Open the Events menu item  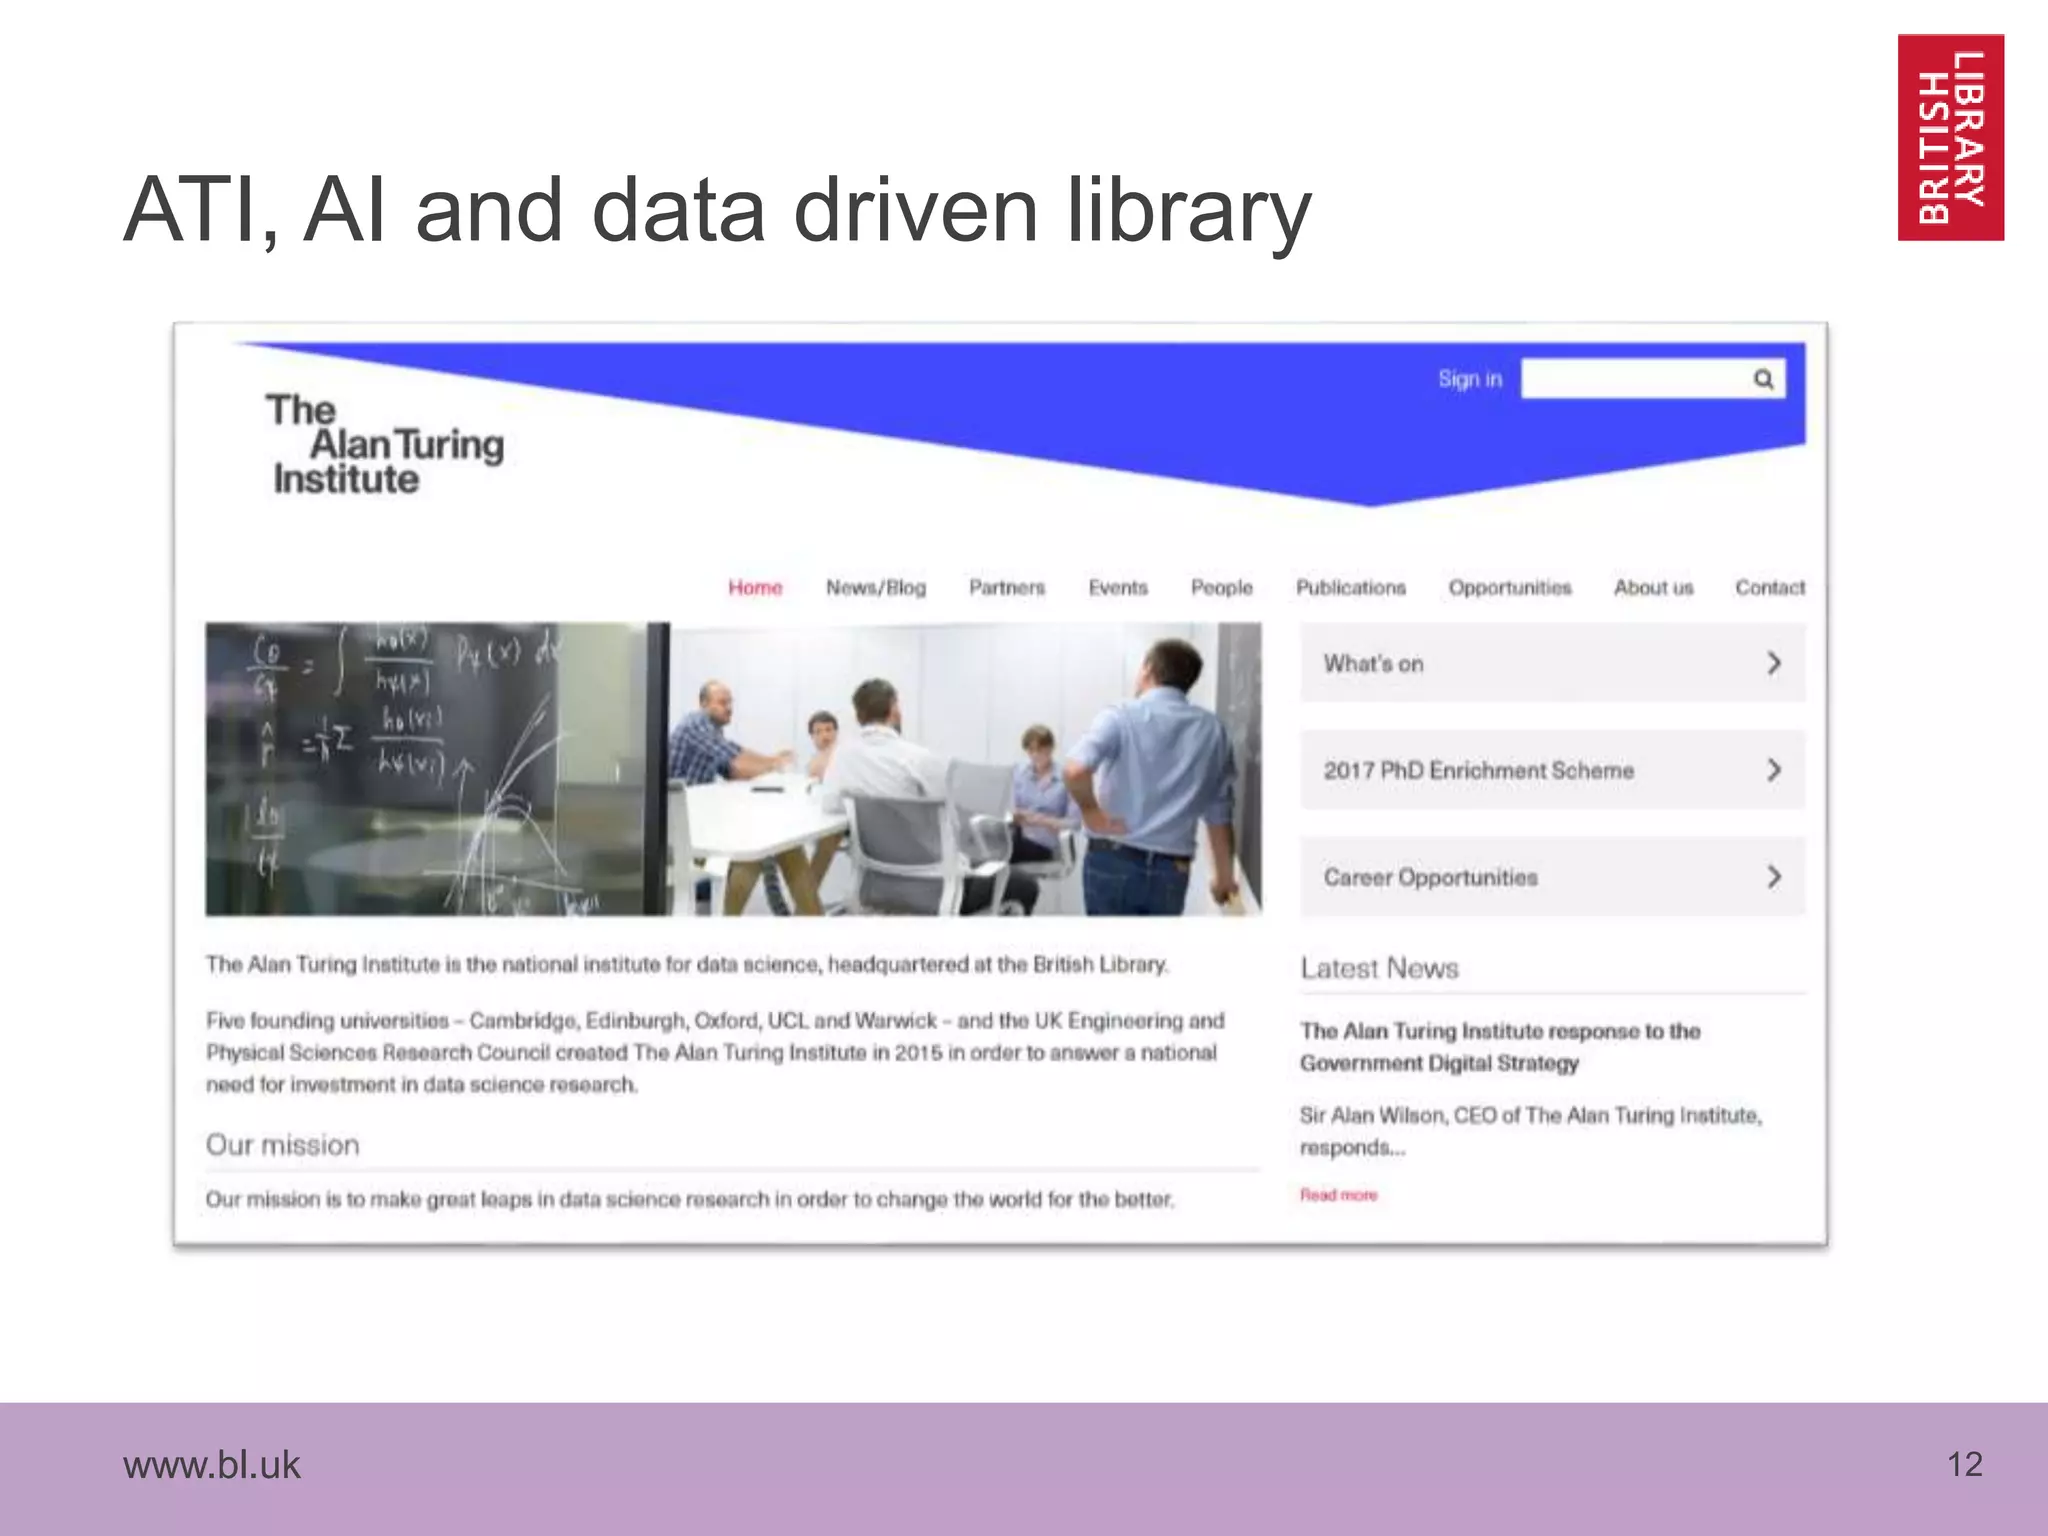(1118, 588)
